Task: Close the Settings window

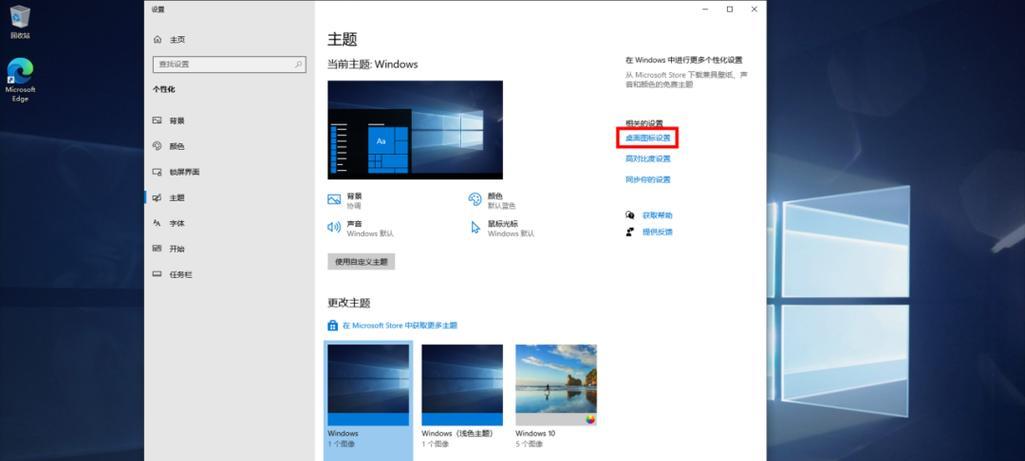Action: point(754,9)
